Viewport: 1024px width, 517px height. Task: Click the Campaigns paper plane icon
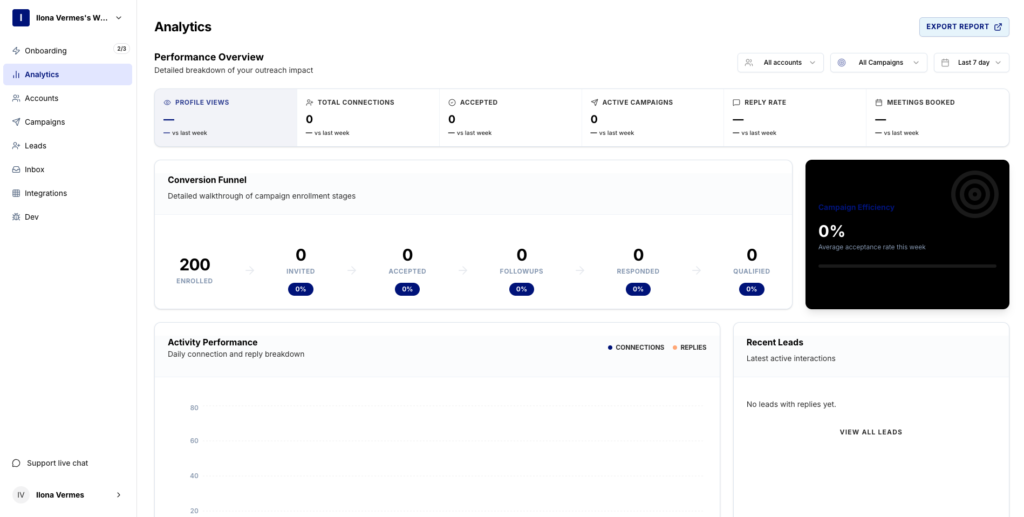(x=16, y=122)
